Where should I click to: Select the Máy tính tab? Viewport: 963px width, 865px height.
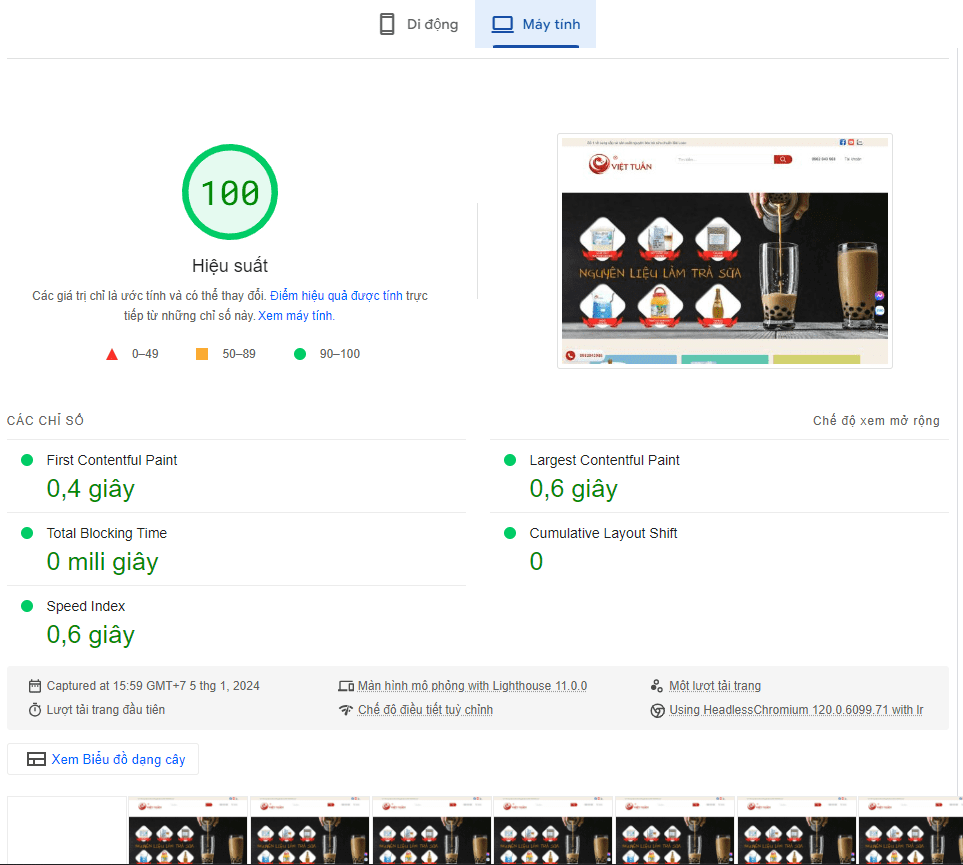pos(536,24)
